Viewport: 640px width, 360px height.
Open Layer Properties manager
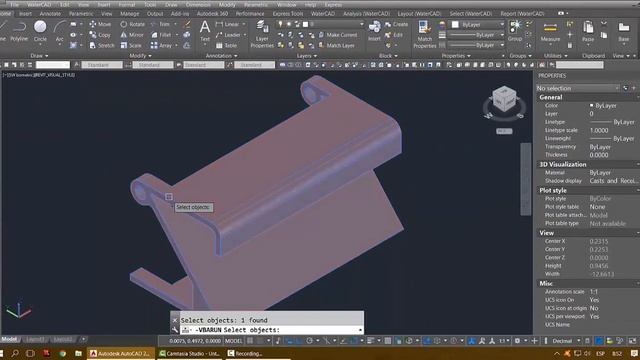[262, 34]
